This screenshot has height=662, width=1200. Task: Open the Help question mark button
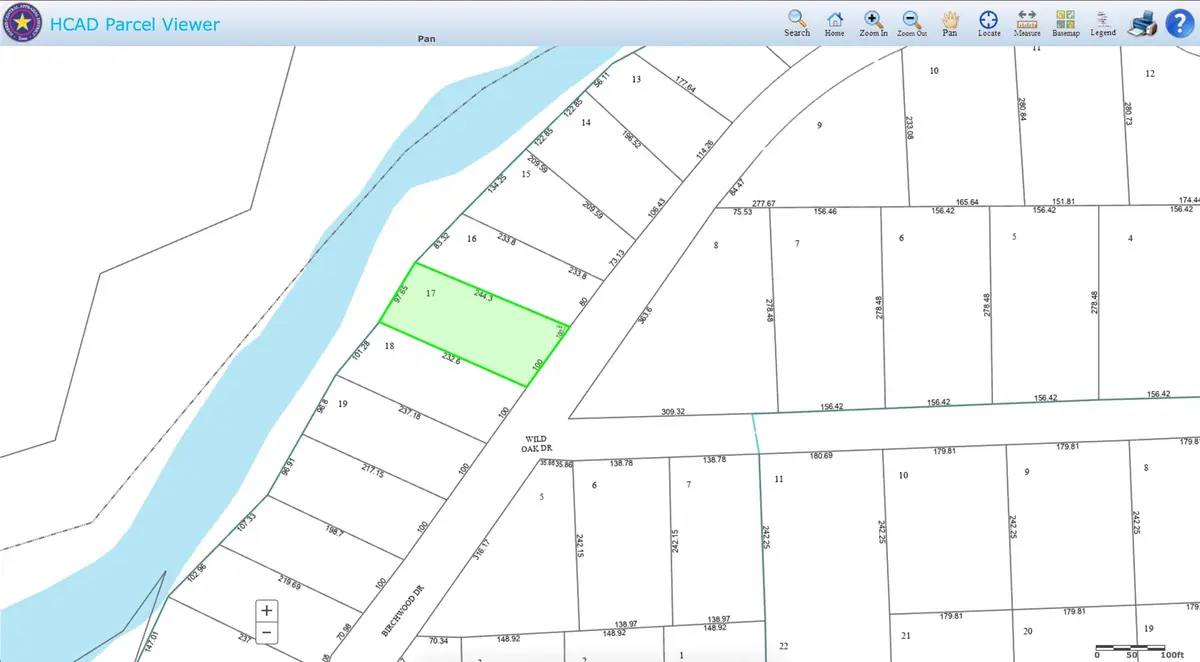(x=1180, y=22)
